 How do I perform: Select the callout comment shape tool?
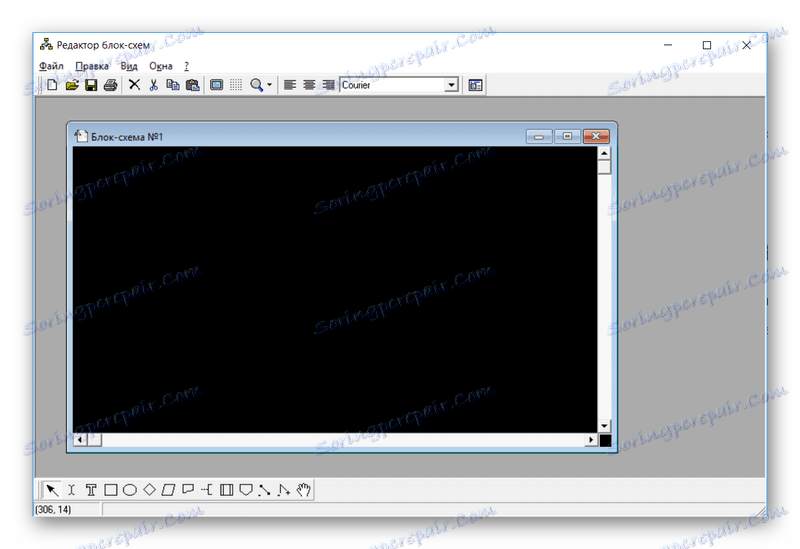point(188,490)
